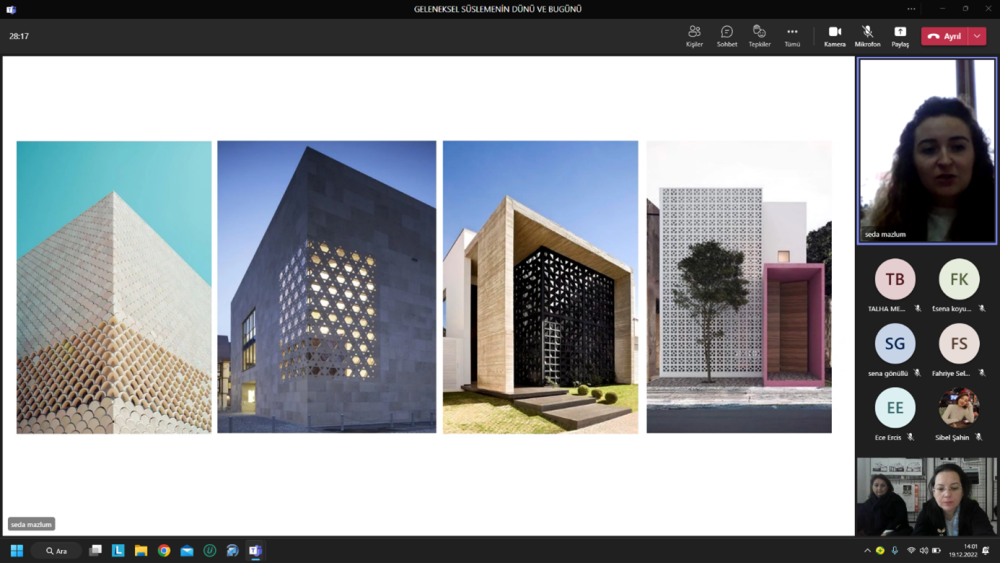The width and height of the screenshot is (1000, 563).
Task: Click the Paylaş share screen icon
Action: click(x=900, y=36)
